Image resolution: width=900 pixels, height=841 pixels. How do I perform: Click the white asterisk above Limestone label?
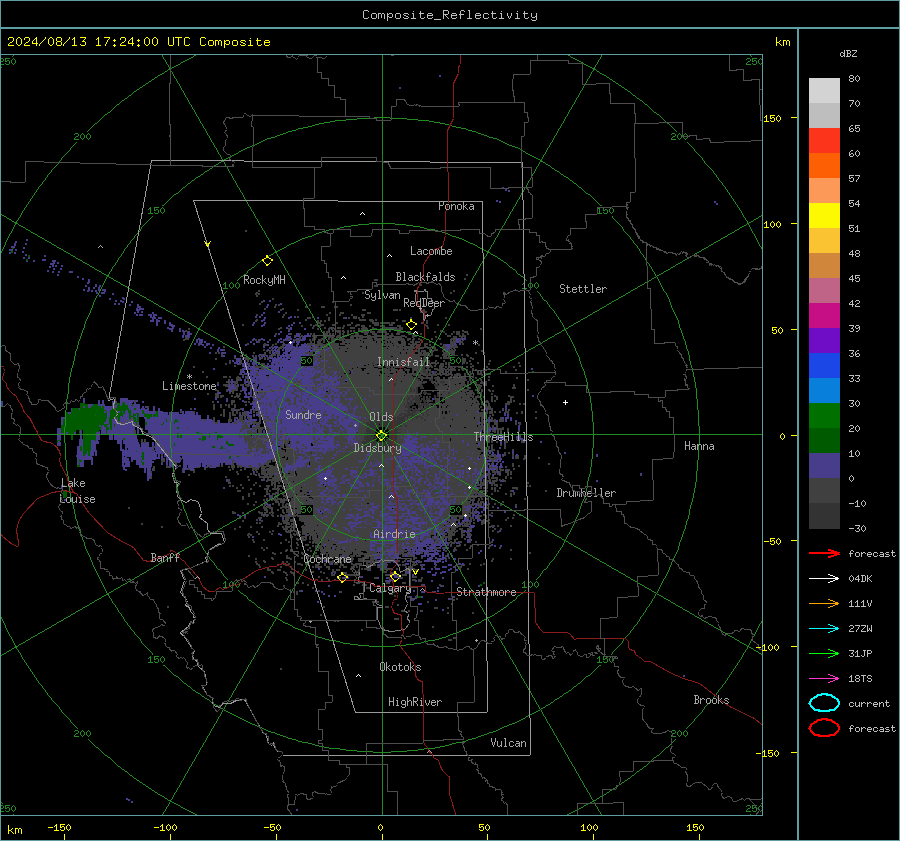189,377
